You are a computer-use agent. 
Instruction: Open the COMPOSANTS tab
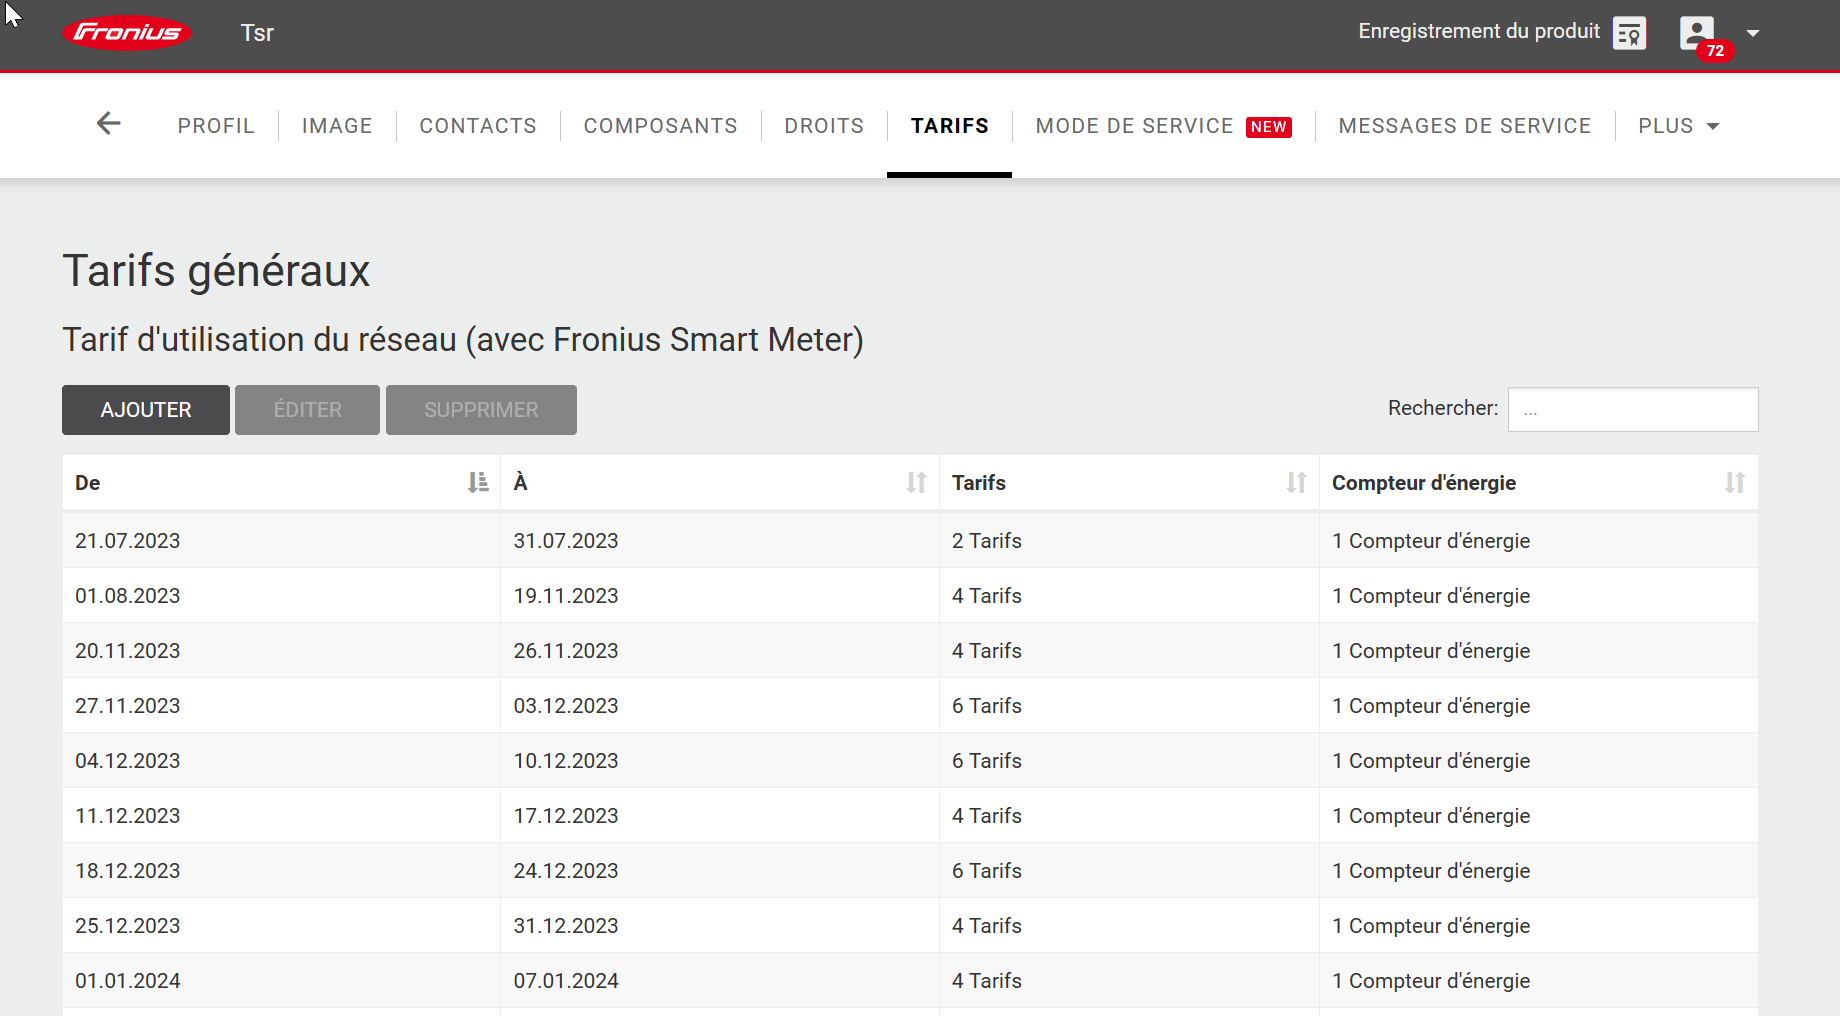click(x=660, y=126)
